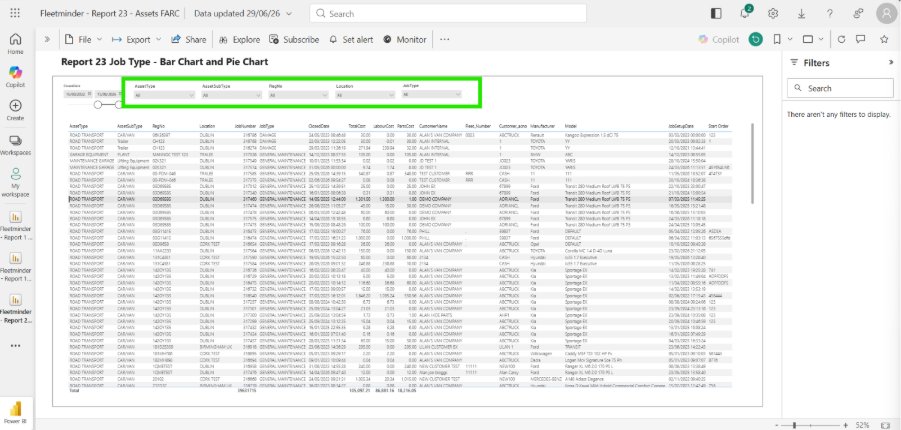The image size is (901, 430).
Task: Click the Create plus icon
Action: coord(16,110)
